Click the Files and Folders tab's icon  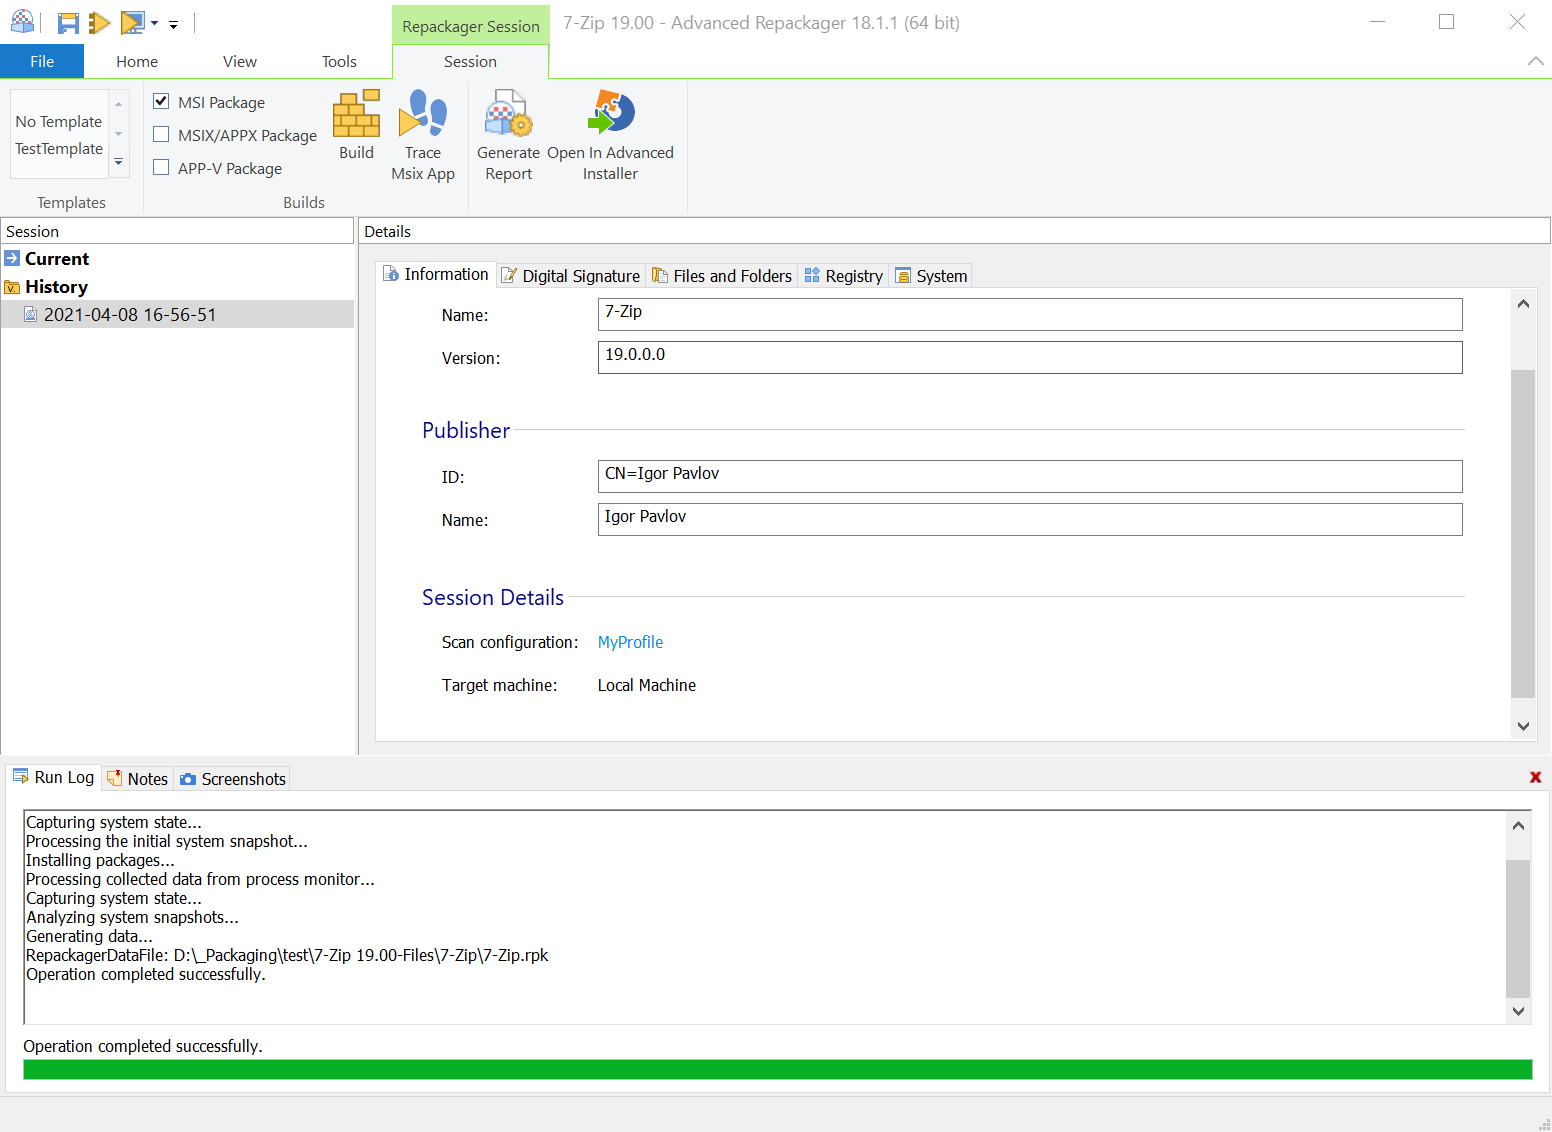660,275
